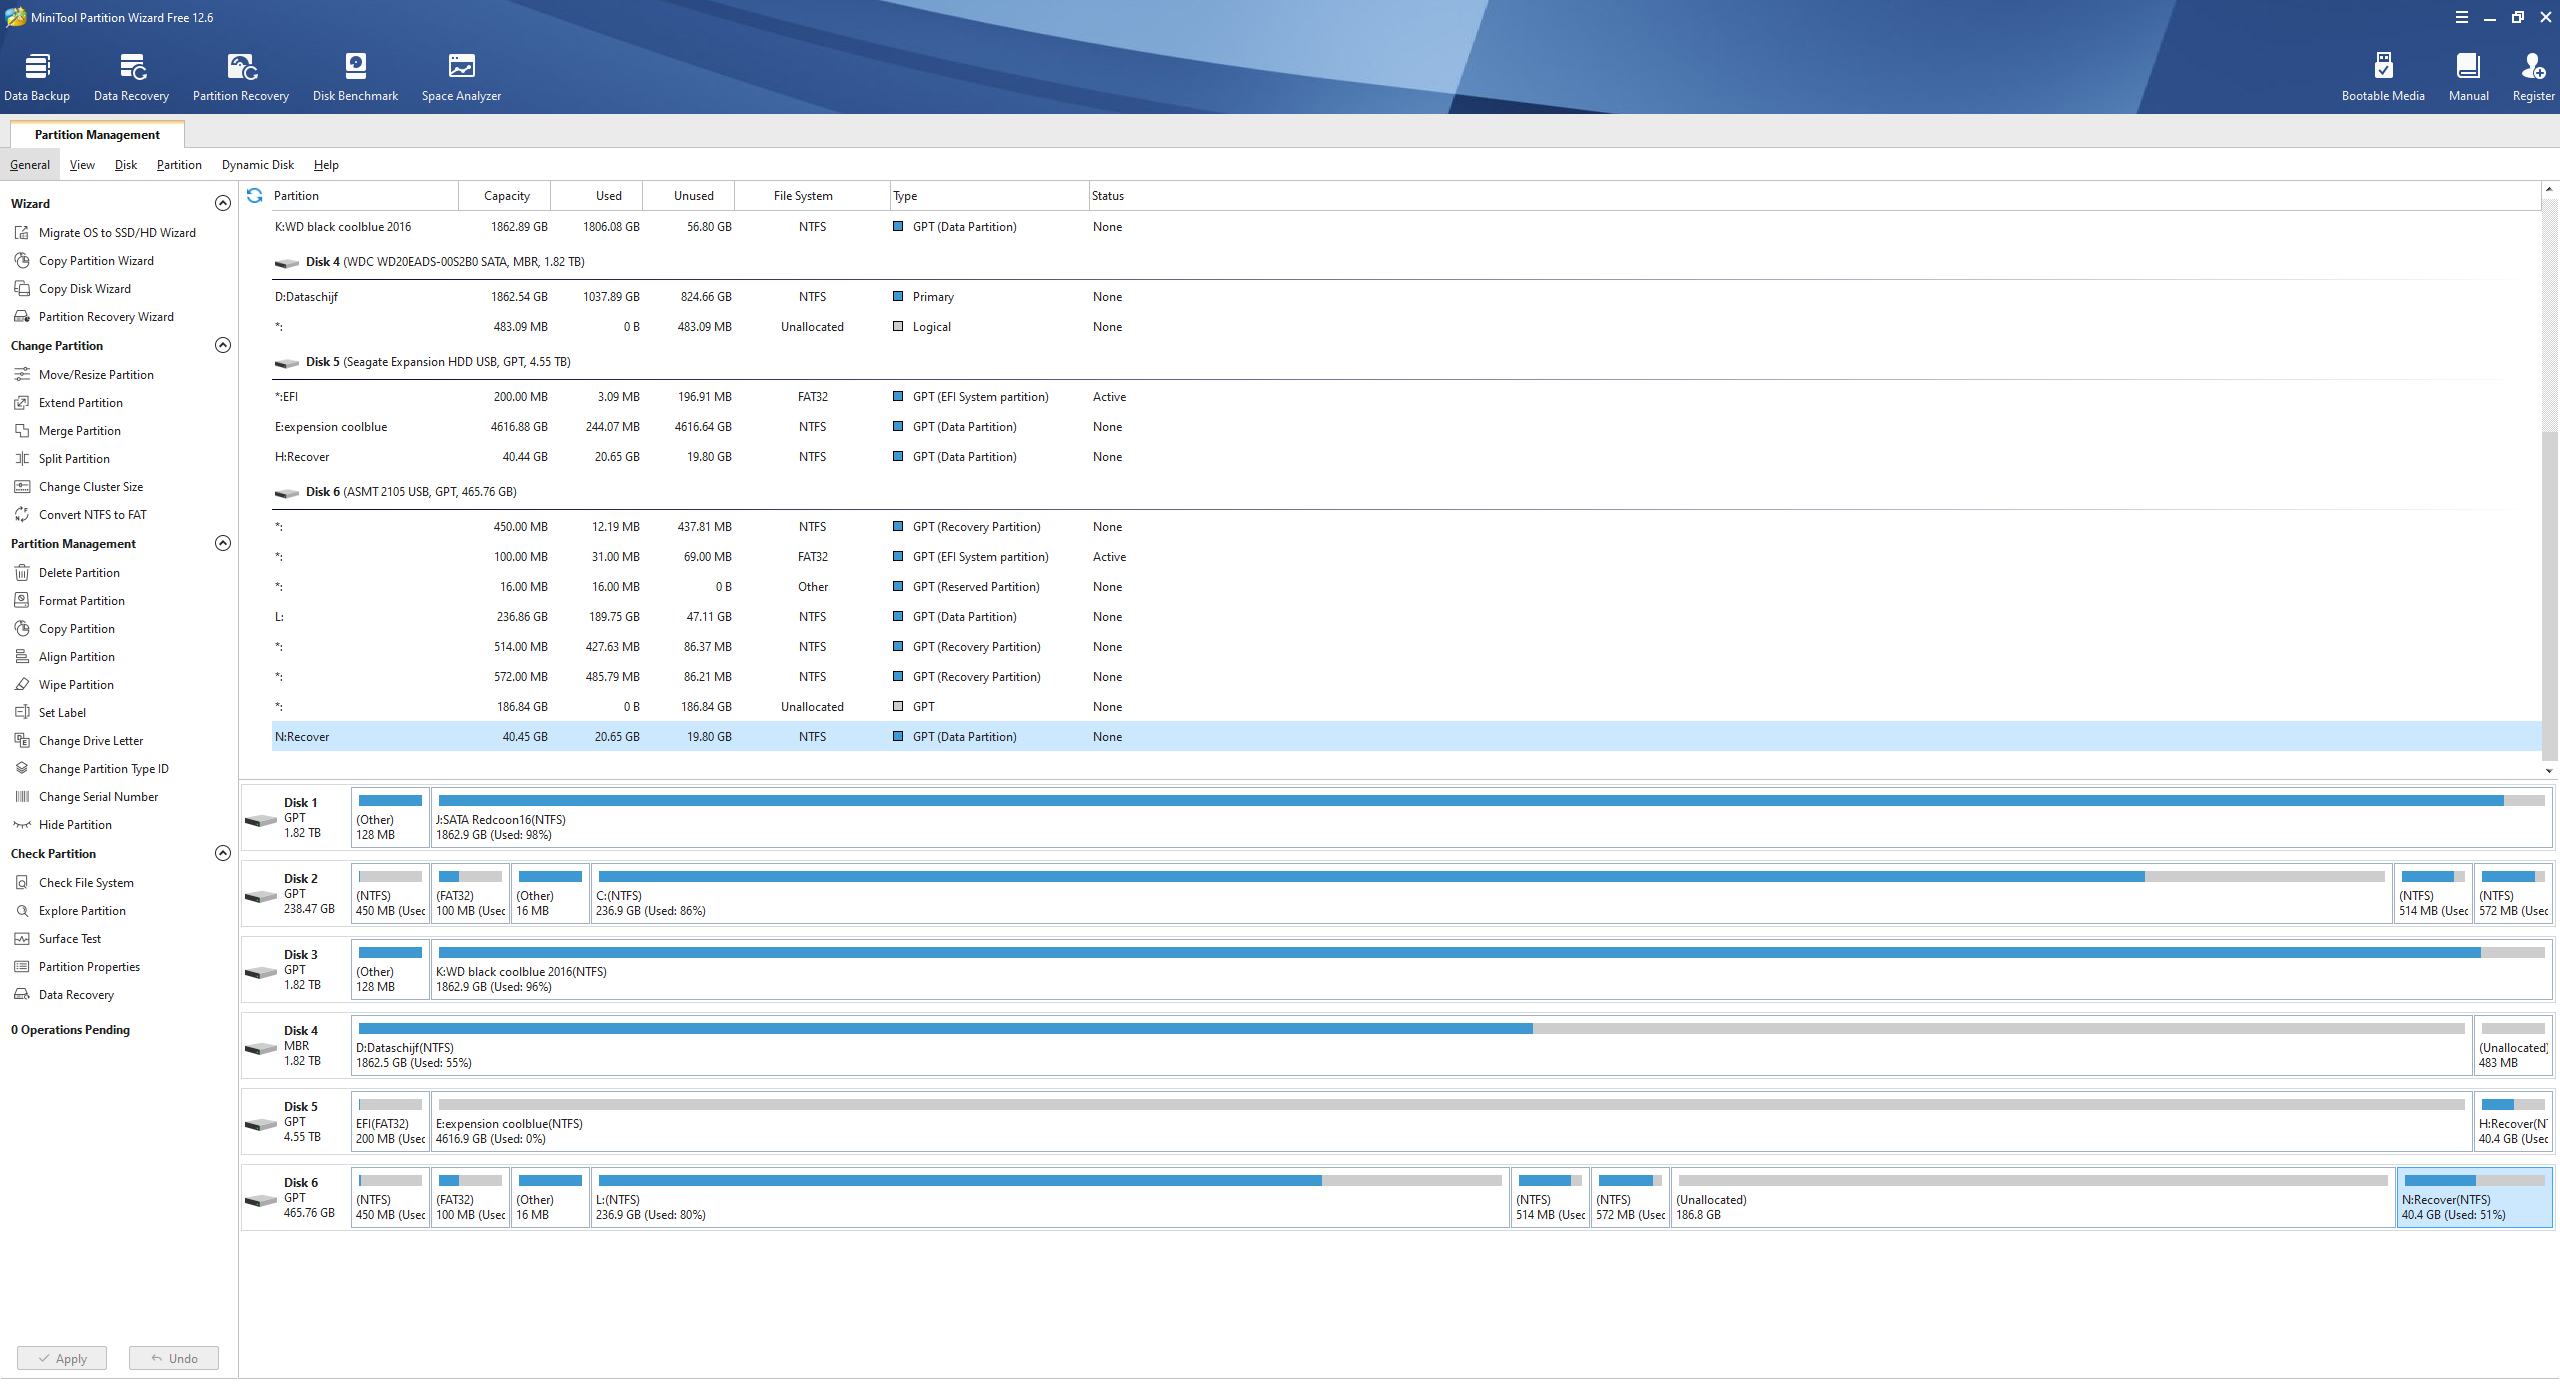The height and width of the screenshot is (1400, 2560).
Task: Click the C:(NTFS) usage bar on Disk 2
Action: (x=1490, y=877)
